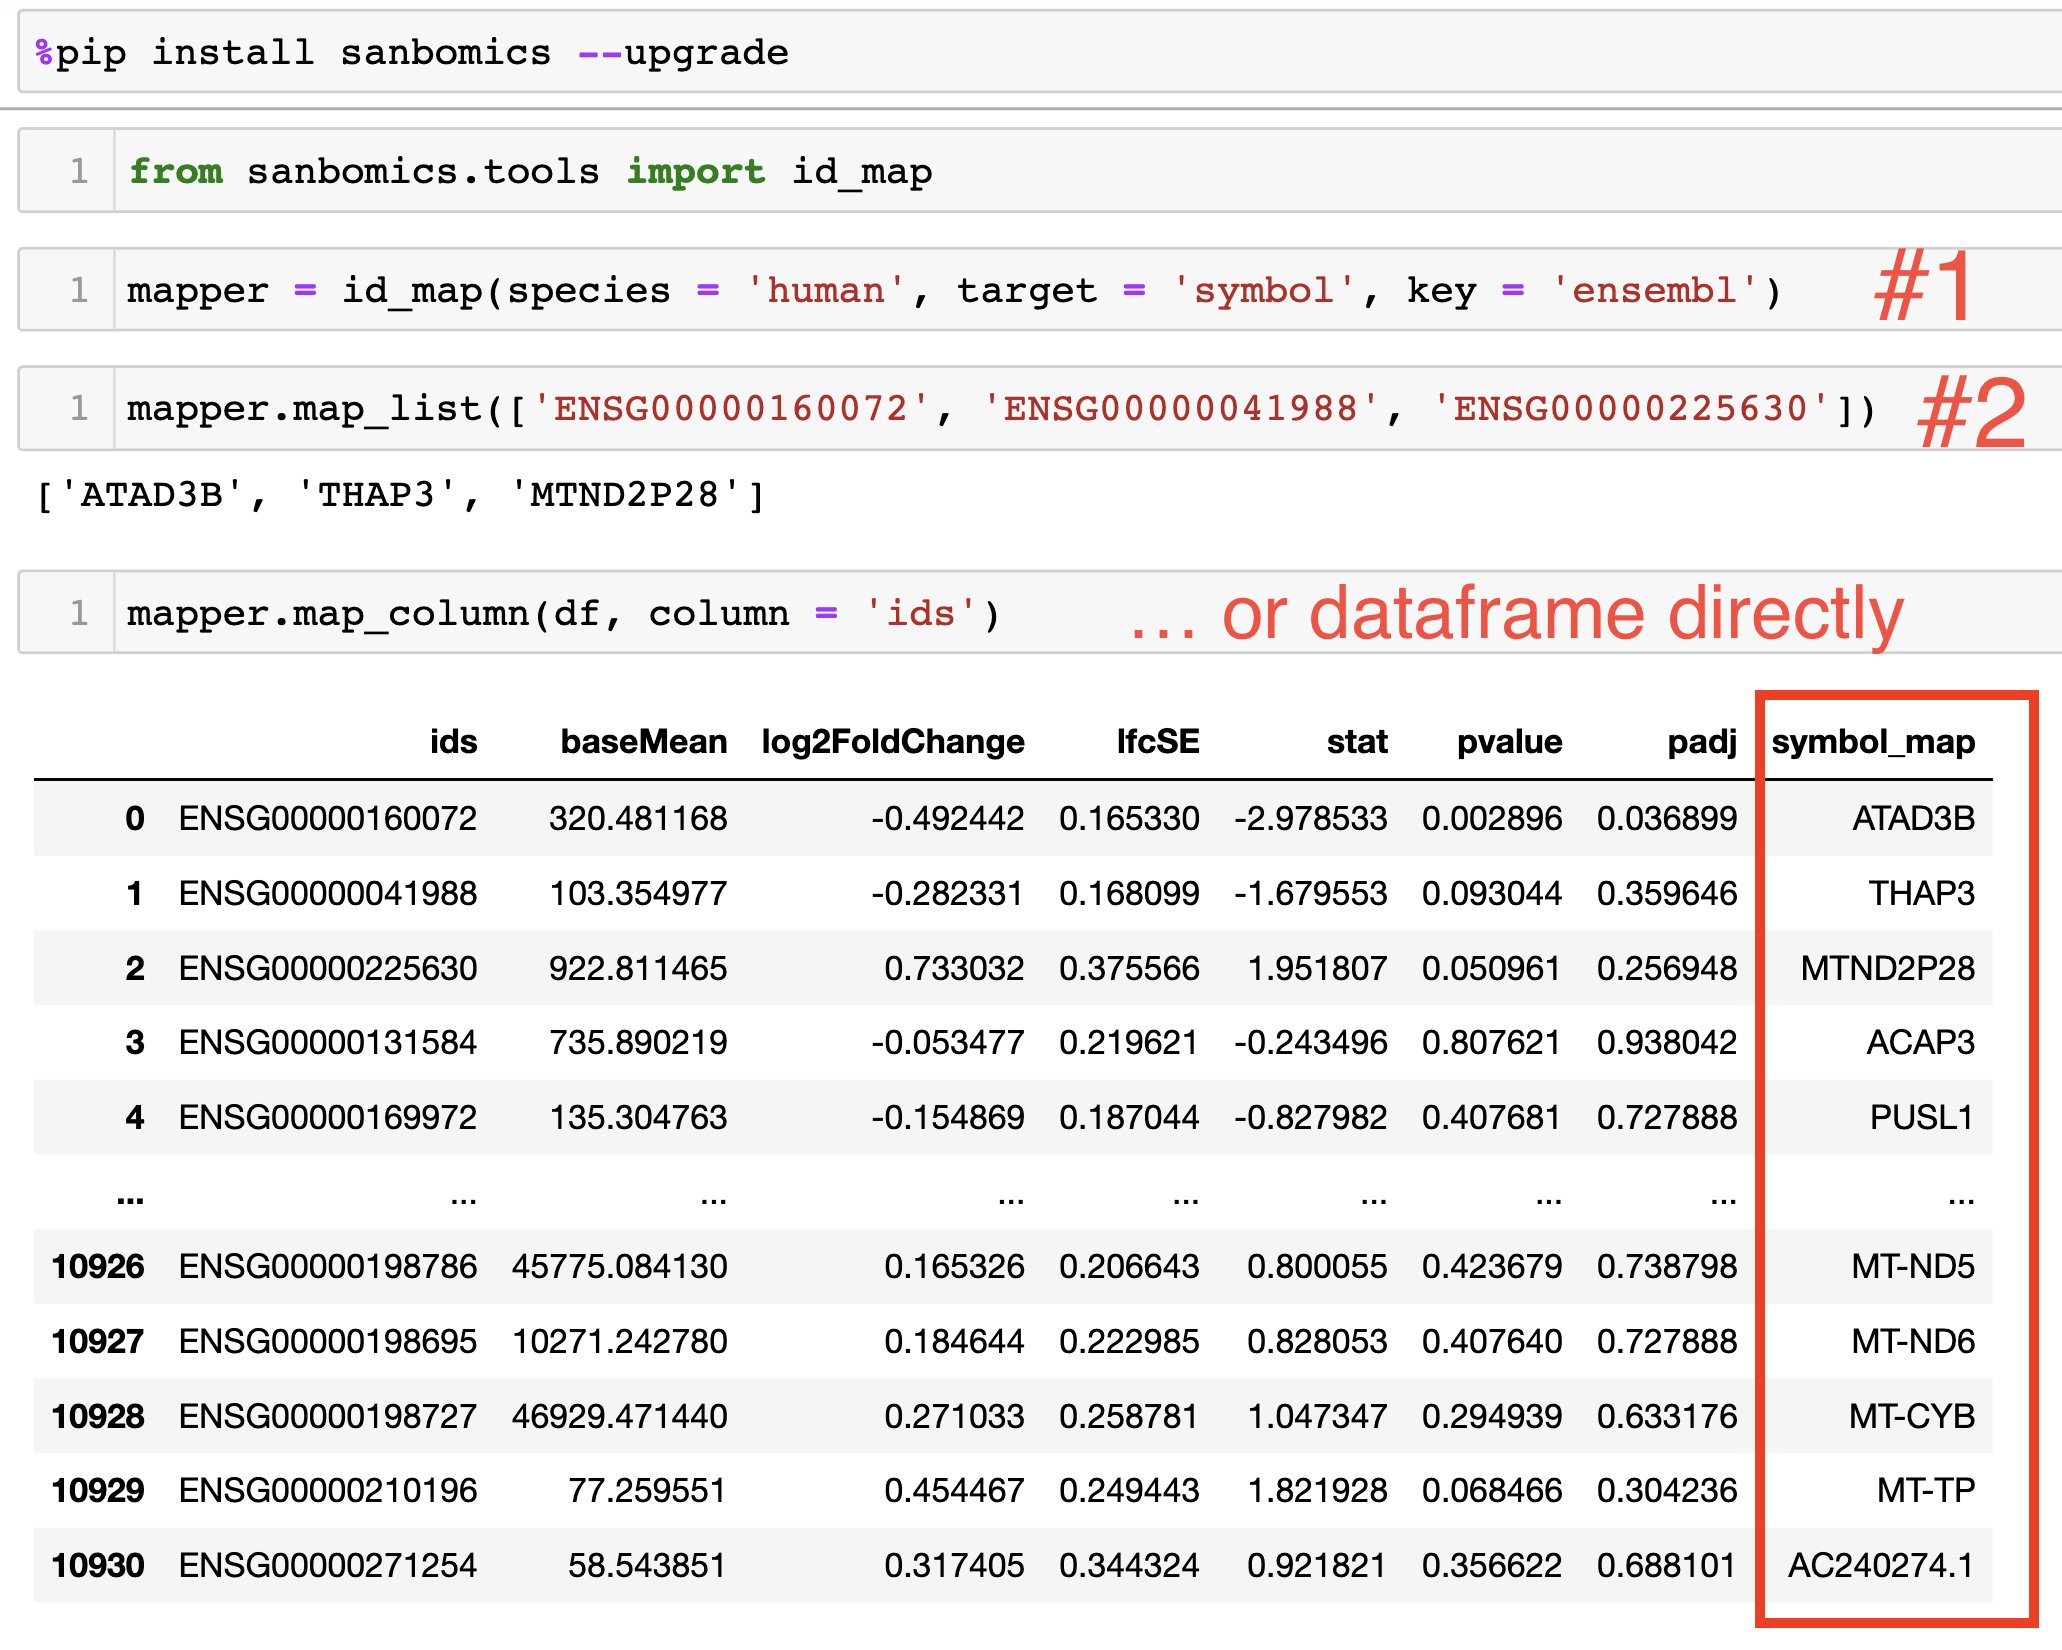This screenshot has height=1650, width=2062.
Task: Click the 'lfcSE' column header
Action: coord(1158,742)
